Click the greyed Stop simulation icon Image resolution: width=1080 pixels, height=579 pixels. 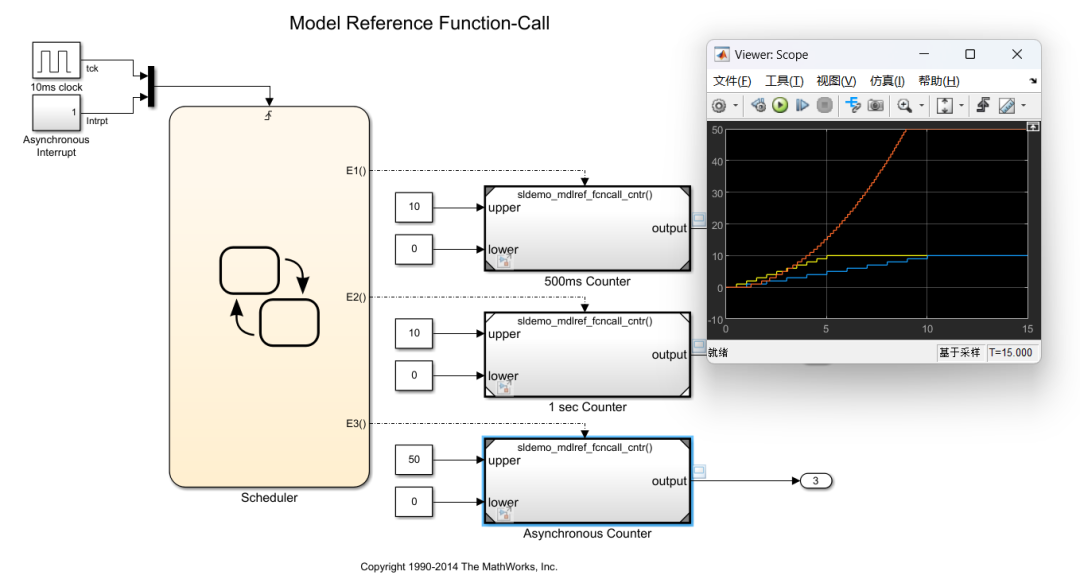(824, 105)
